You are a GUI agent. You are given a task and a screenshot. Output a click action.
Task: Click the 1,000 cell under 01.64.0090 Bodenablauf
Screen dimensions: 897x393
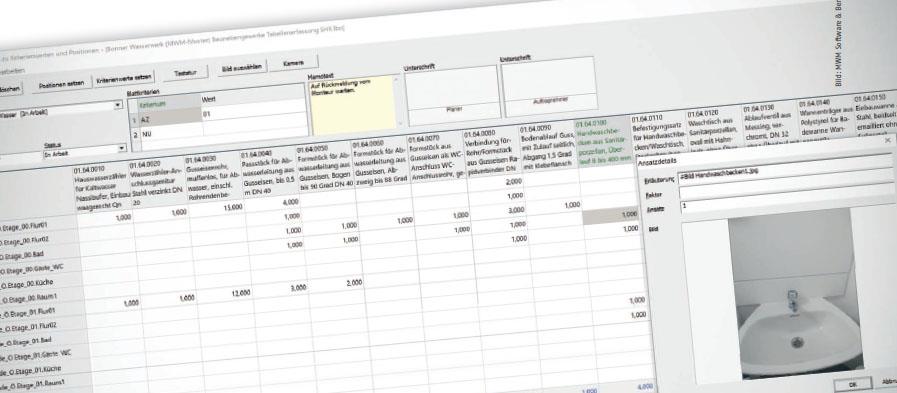click(553, 205)
